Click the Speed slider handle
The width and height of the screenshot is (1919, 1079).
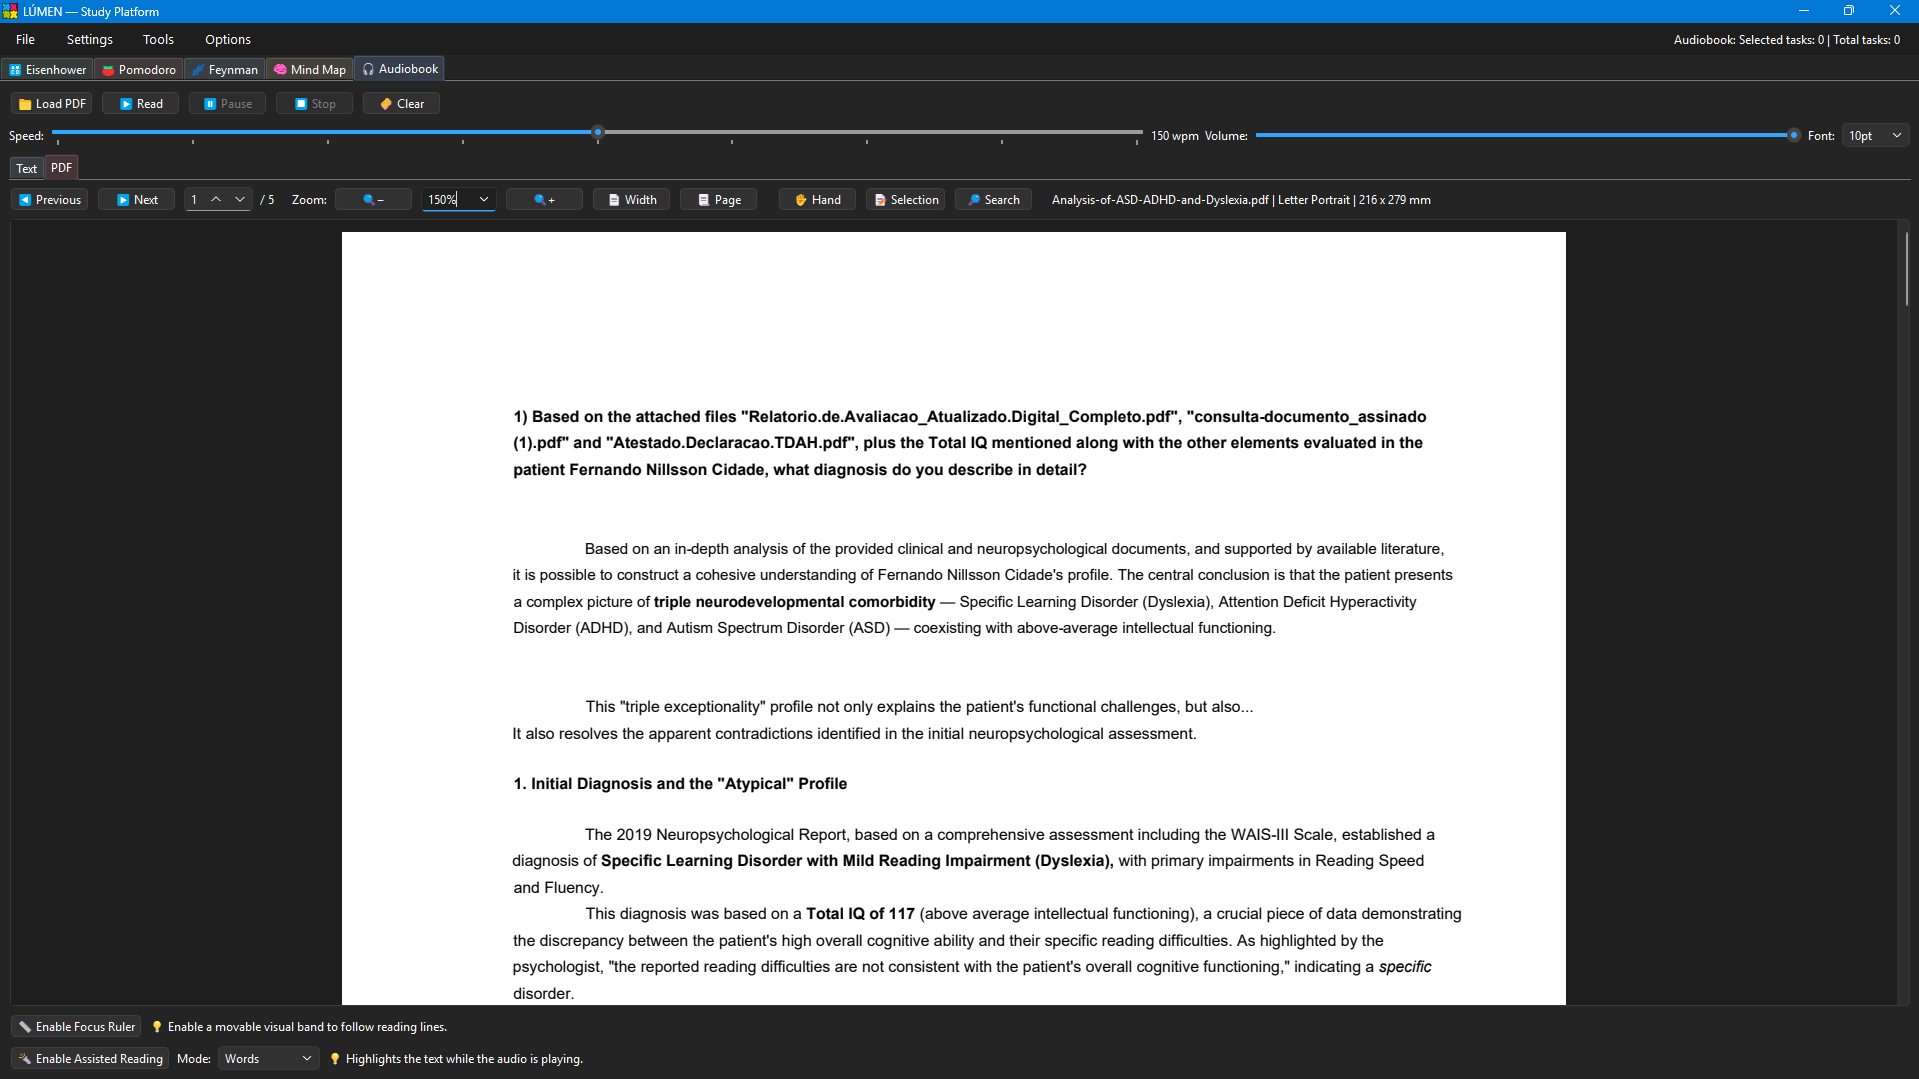click(598, 132)
